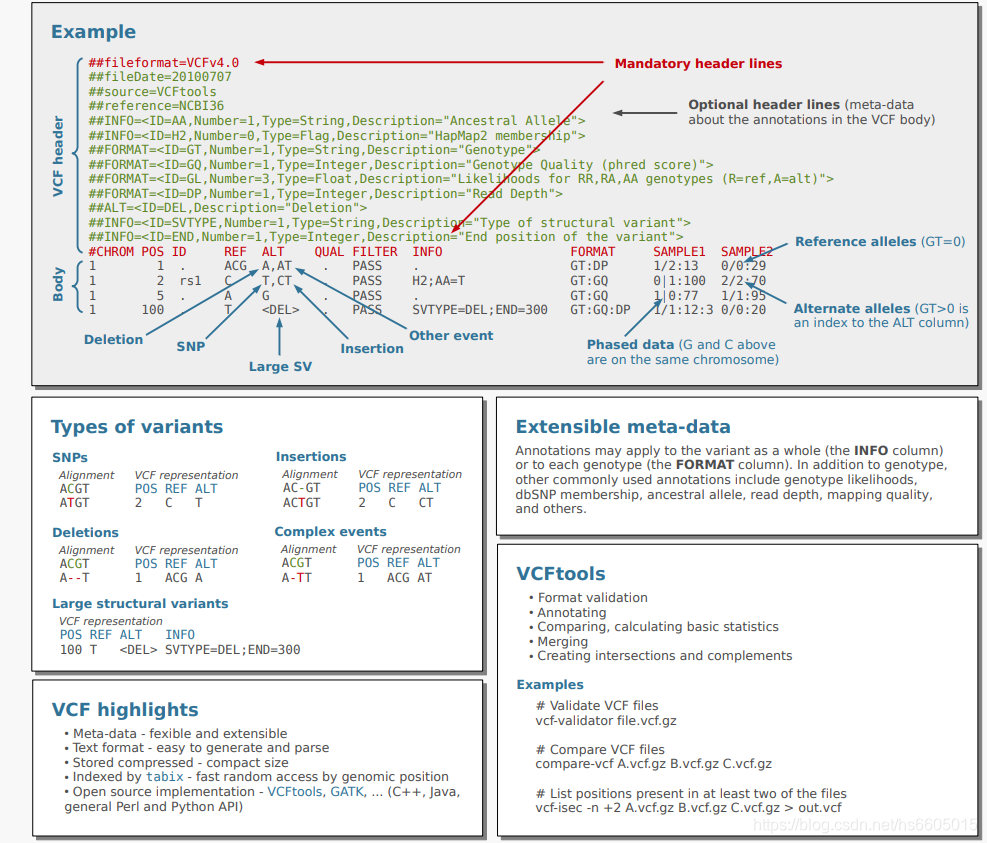
Task: Select the "Insertion" arrow label
Action: click(x=372, y=349)
